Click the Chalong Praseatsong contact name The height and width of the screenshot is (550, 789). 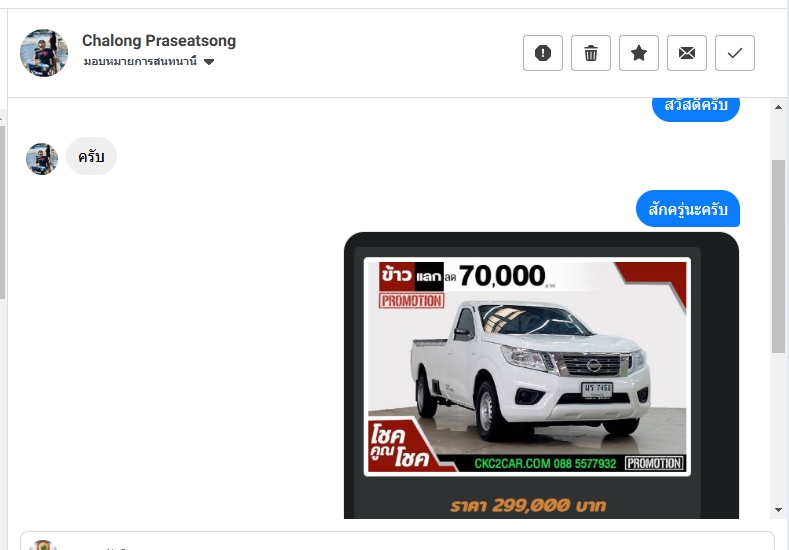(159, 40)
